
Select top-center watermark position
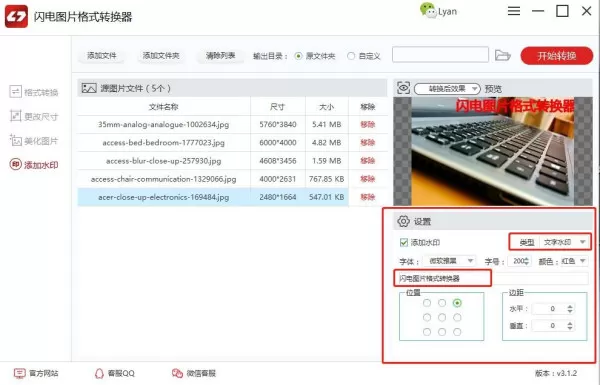(442, 303)
